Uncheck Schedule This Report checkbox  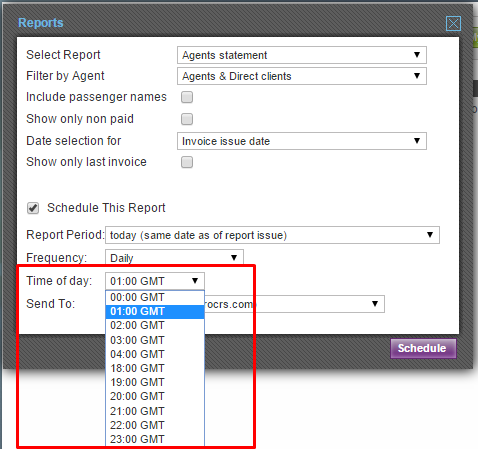click(33, 208)
